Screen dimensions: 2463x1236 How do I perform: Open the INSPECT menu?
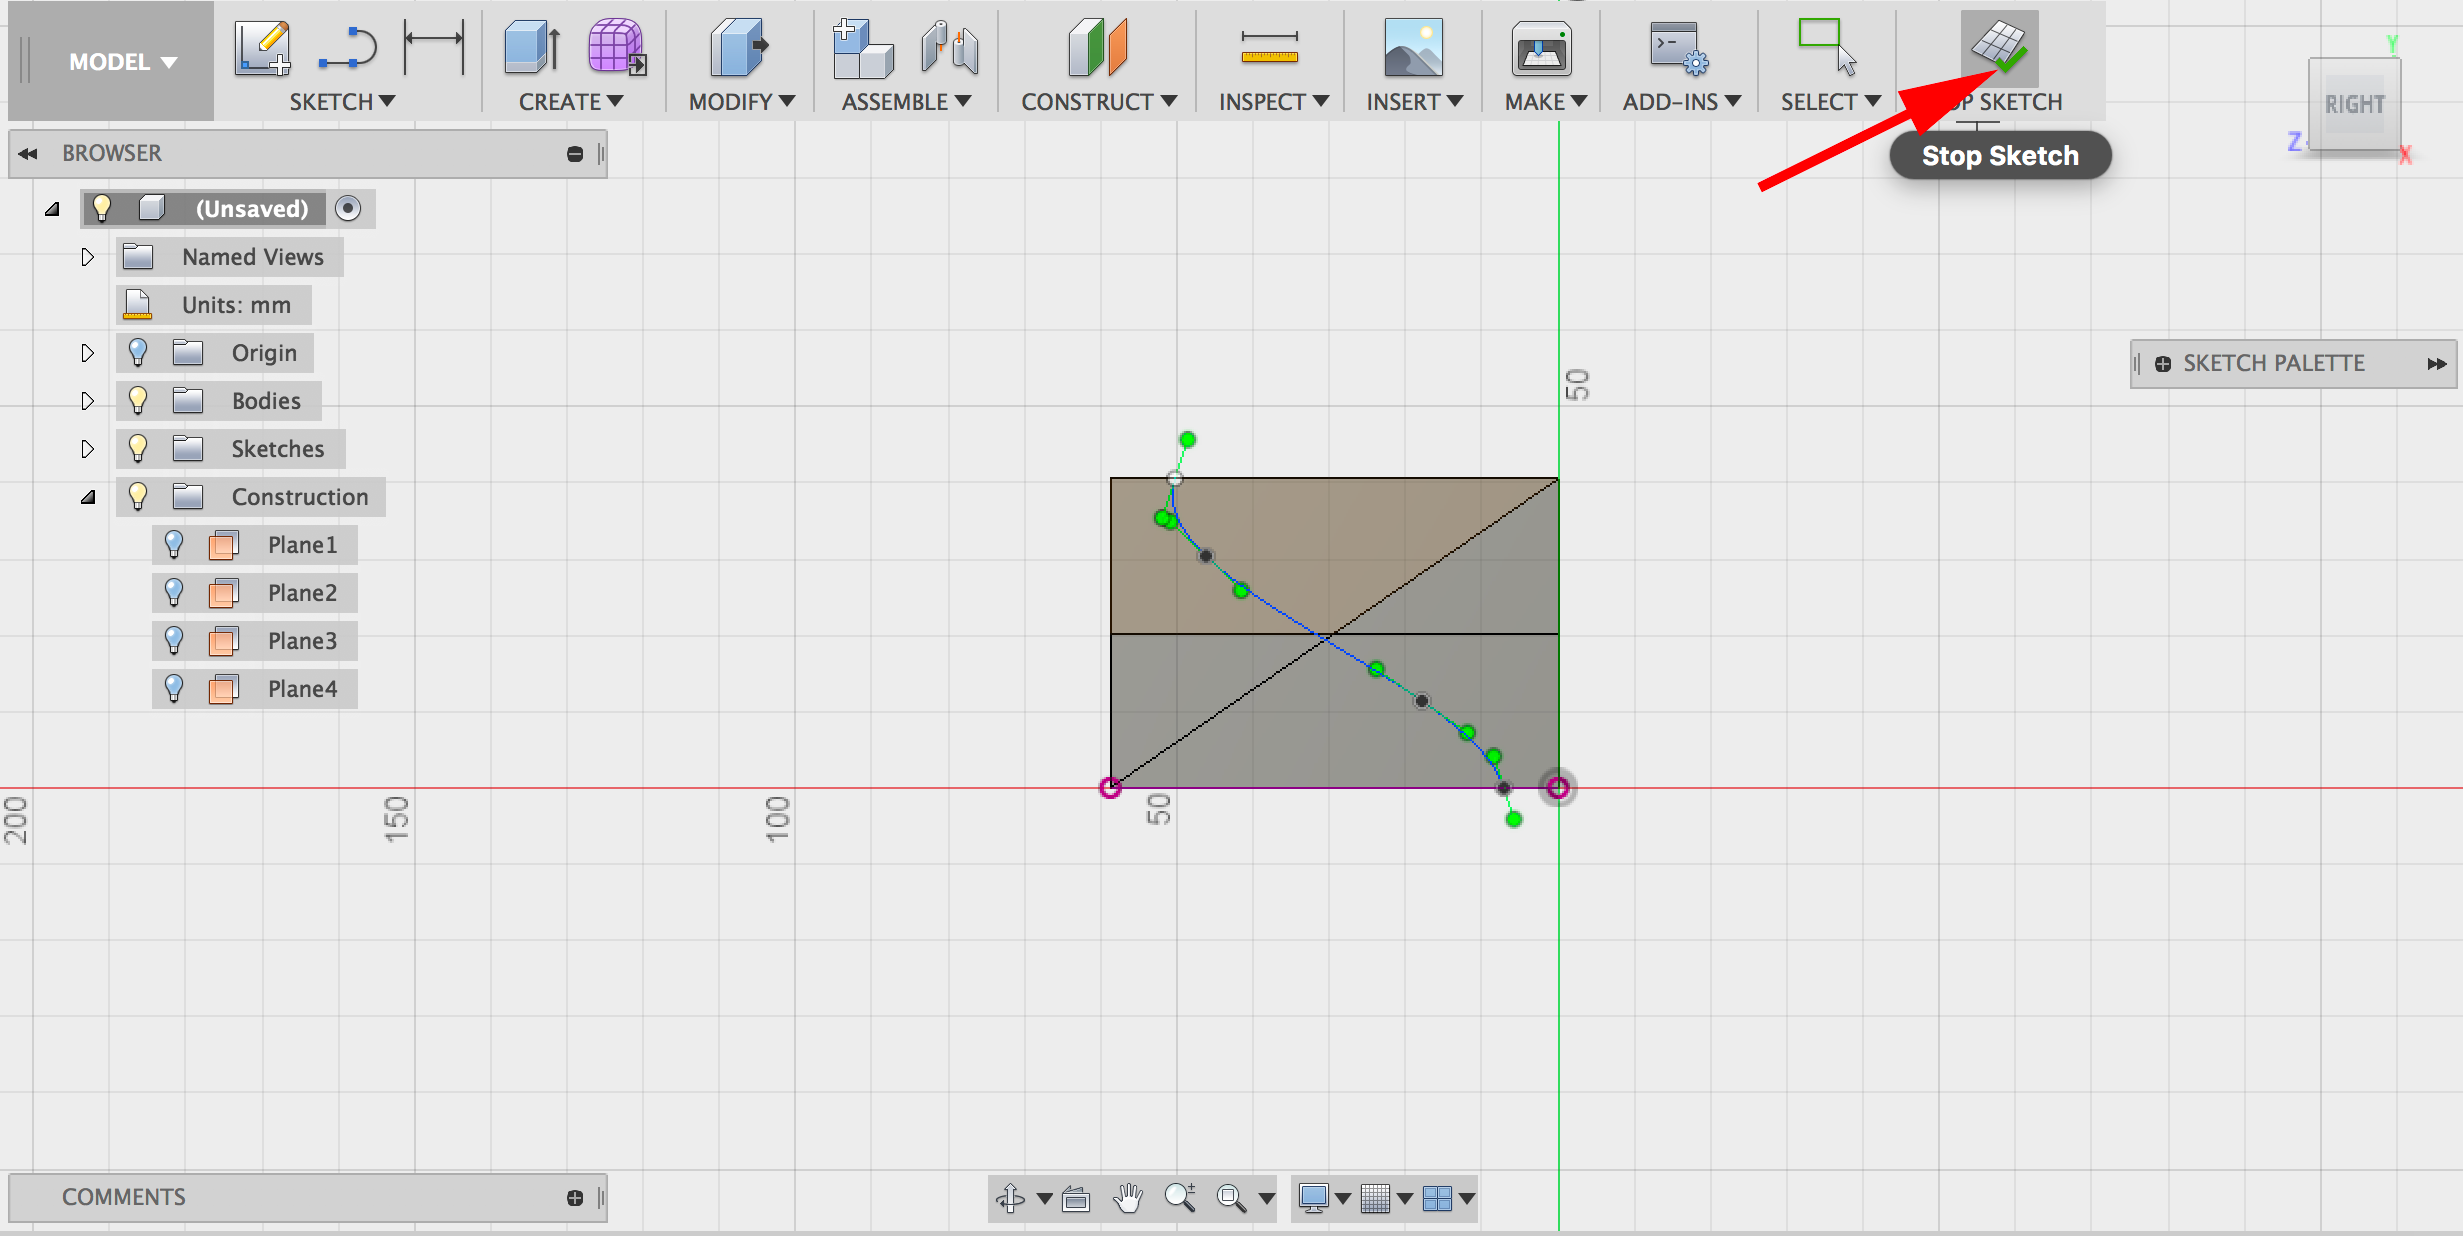pos(1274,102)
